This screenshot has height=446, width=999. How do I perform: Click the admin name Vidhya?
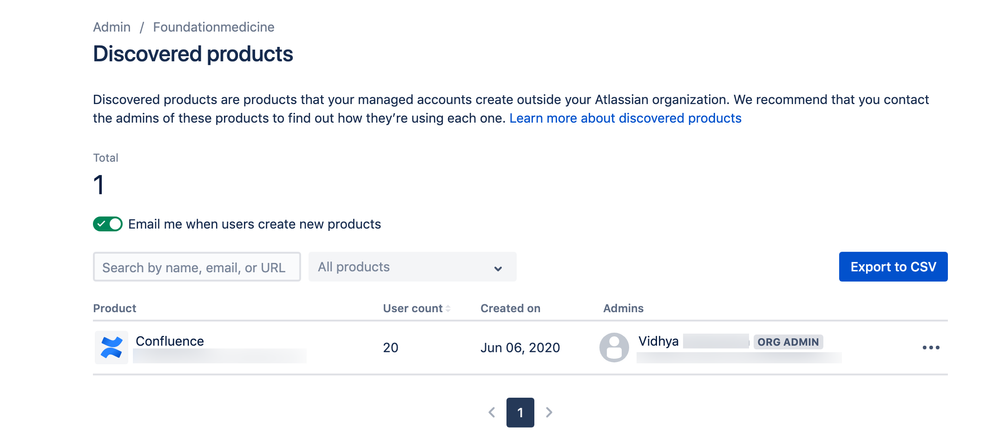pyautogui.click(x=659, y=341)
